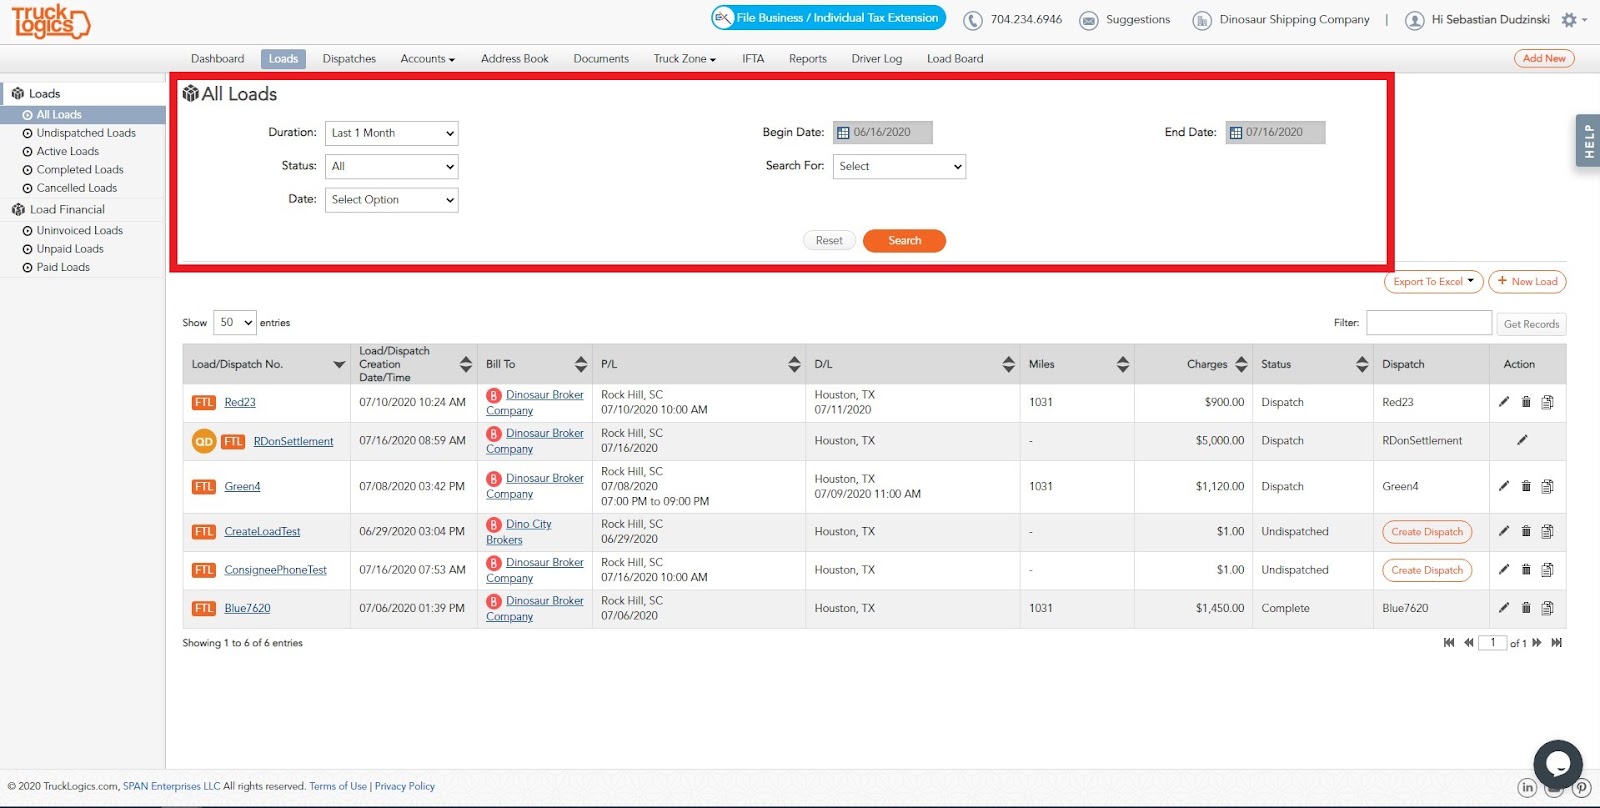The image size is (1600, 808).
Task: Click the QD badge on the RDonSettlement row
Action: 204,441
